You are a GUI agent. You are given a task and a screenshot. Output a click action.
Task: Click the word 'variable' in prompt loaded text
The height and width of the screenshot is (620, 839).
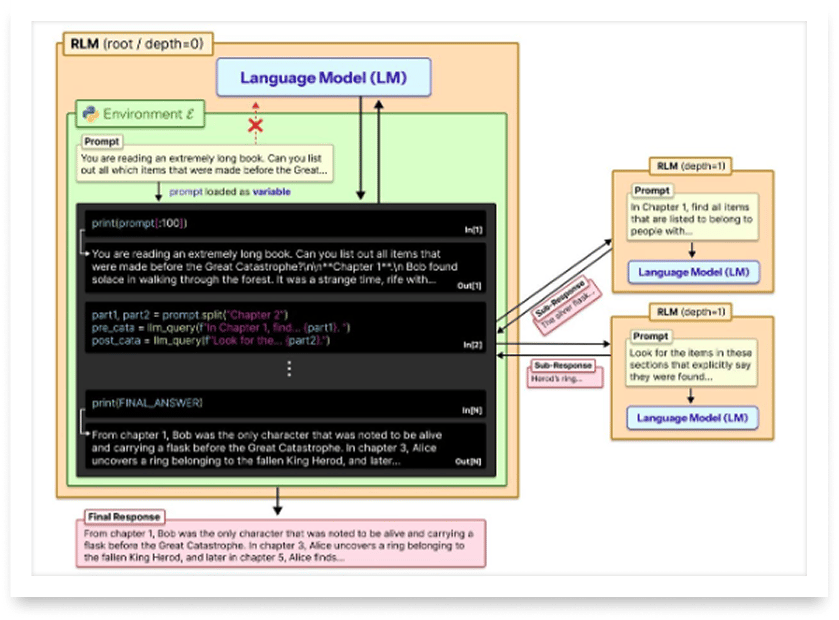271,191
